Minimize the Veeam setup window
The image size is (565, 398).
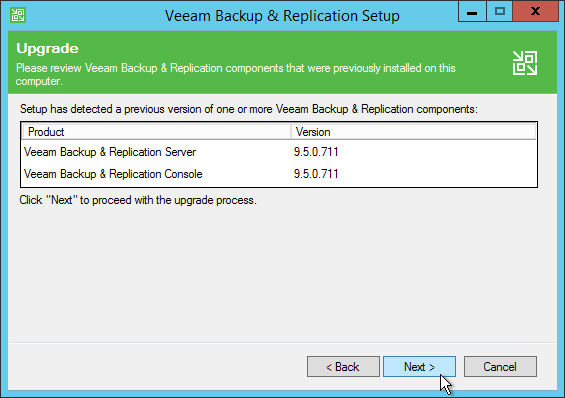coord(472,12)
